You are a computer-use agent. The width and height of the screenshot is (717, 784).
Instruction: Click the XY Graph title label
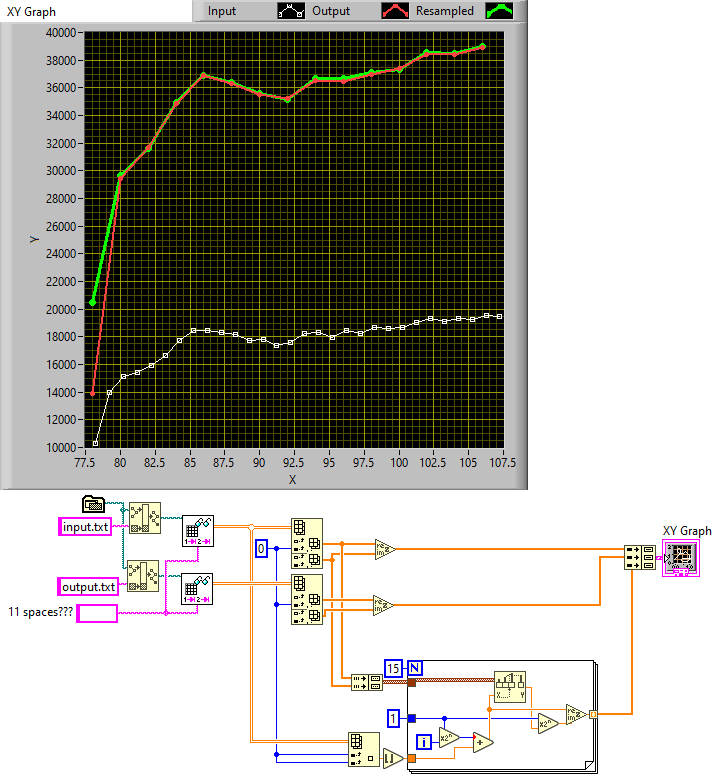pos(31,12)
